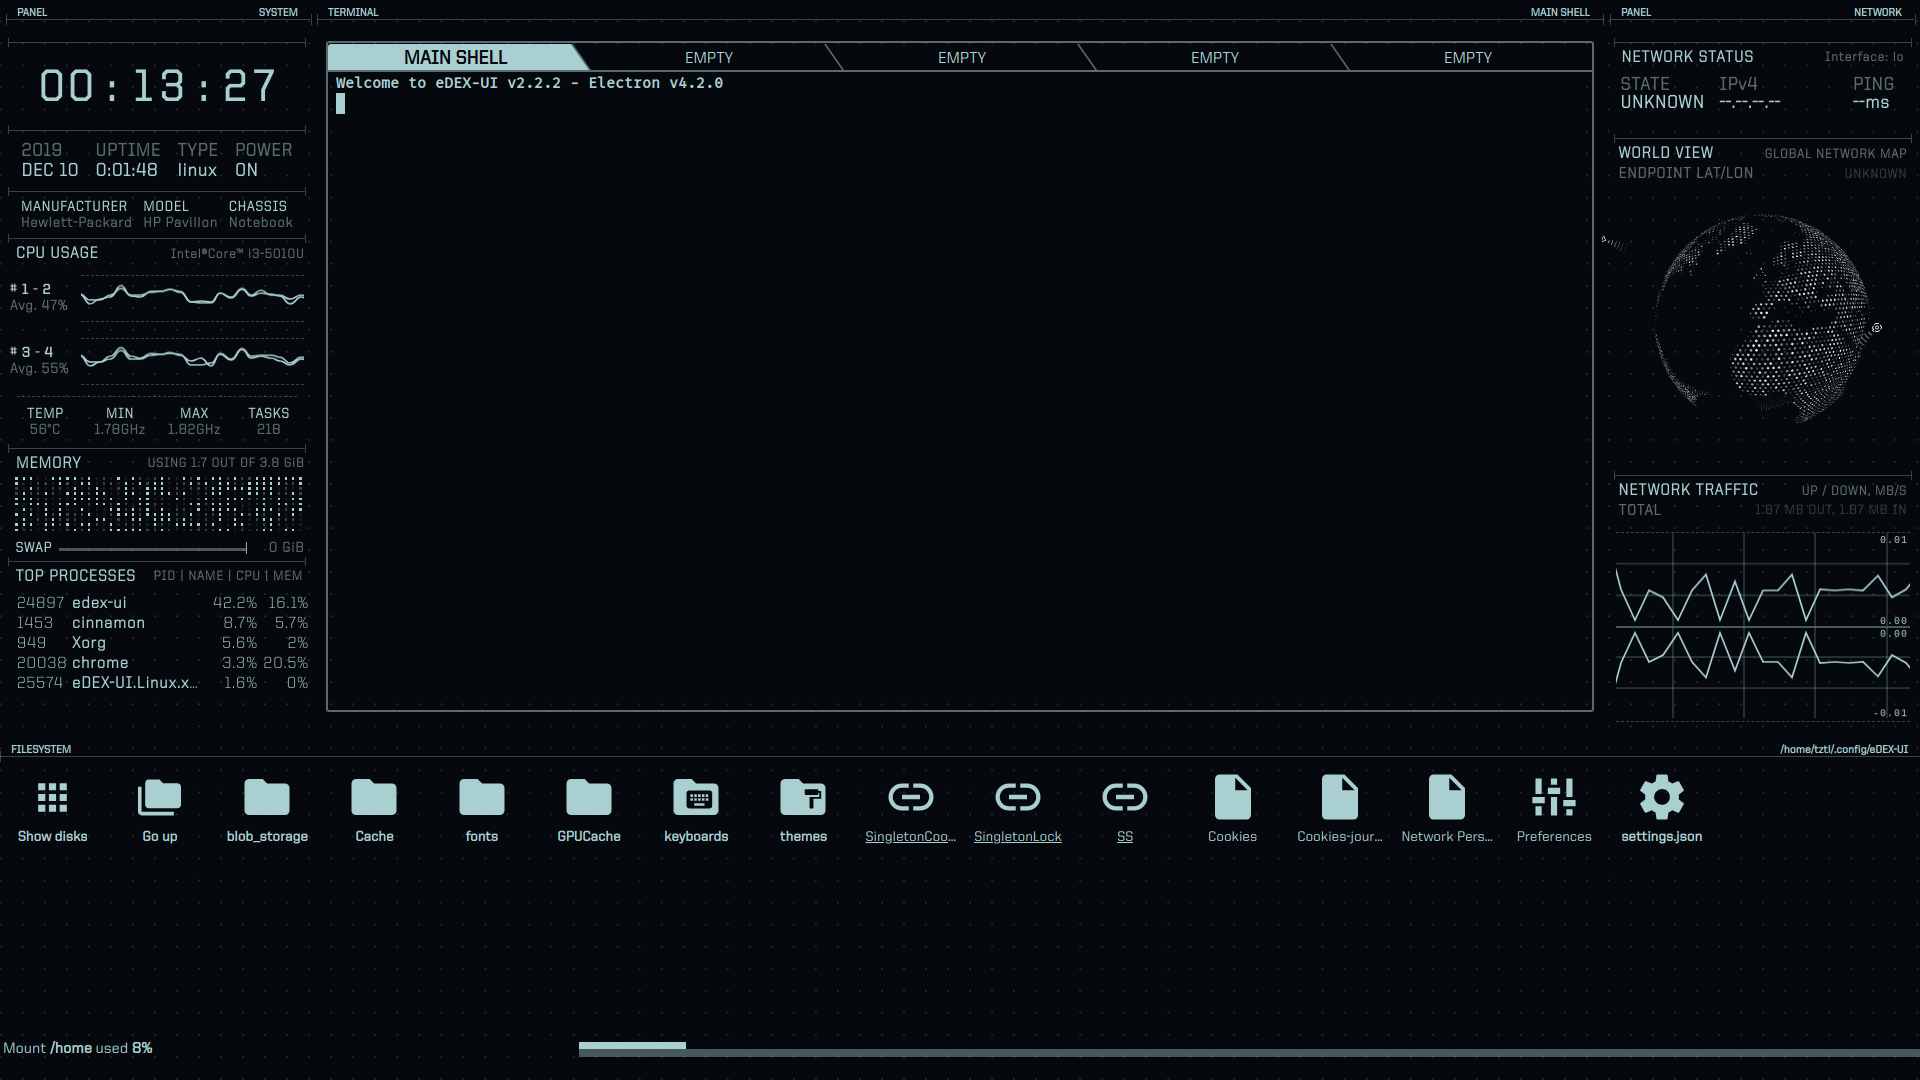Open the keyboards folder
This screenshot has height=1080, width=1920.
(696, 798)
